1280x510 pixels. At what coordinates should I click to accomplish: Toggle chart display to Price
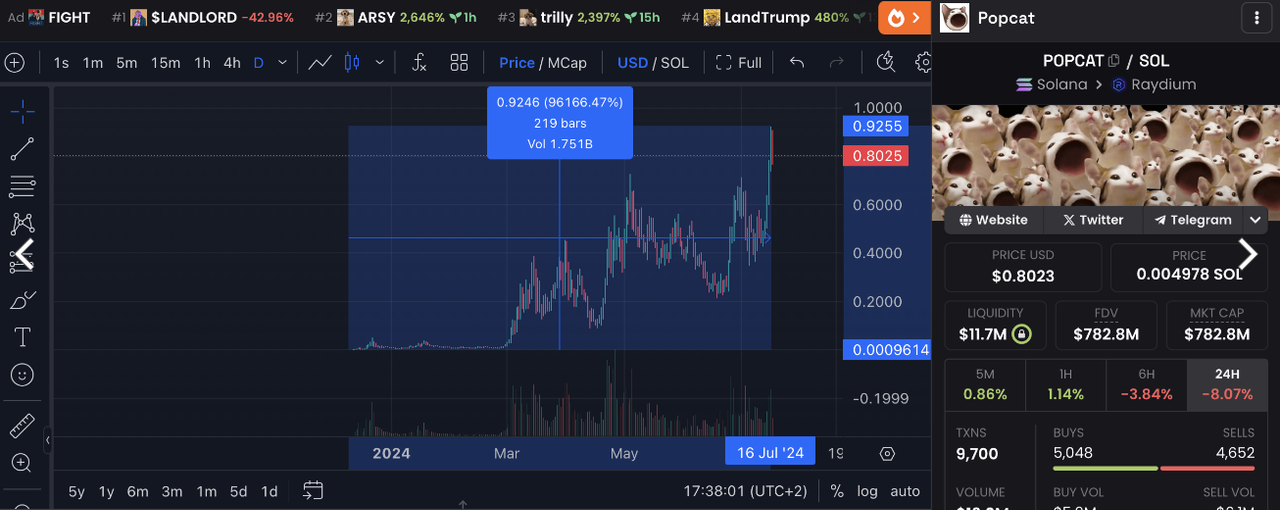coord(517,63)
